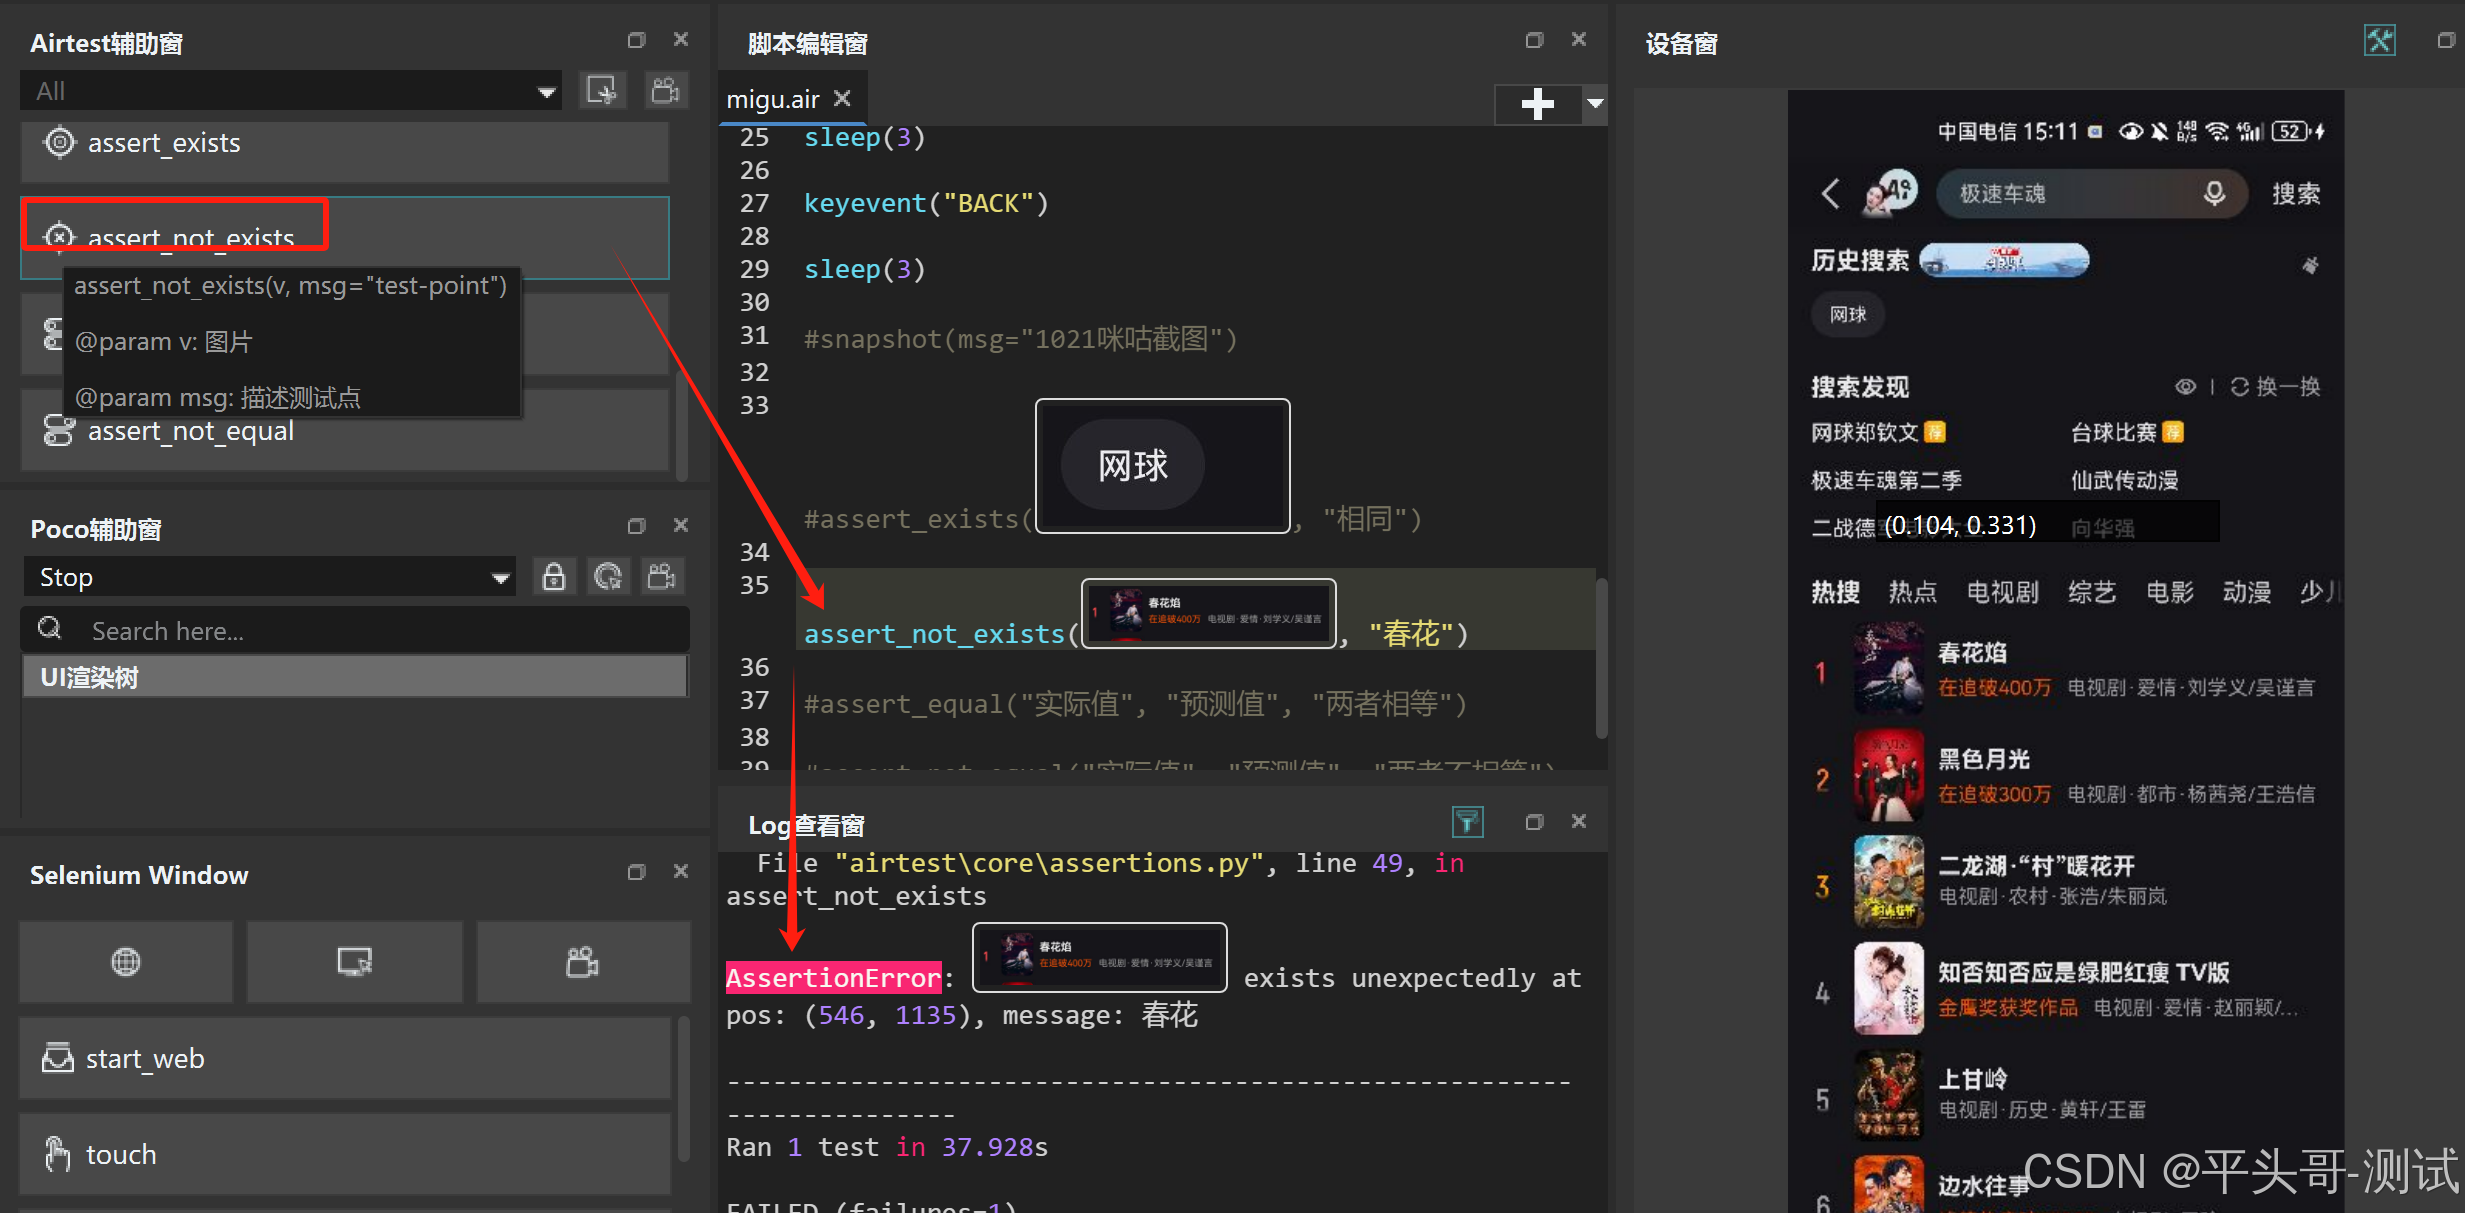The image size is (2465, 1213).
Task: Open the device window tools icon
Action: click(2379, 41)
